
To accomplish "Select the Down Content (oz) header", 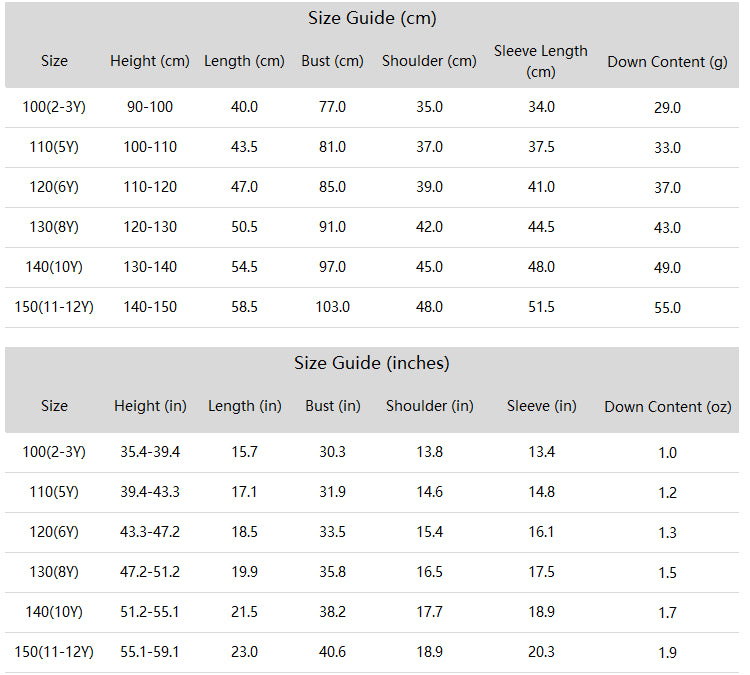I will [668, 407].
